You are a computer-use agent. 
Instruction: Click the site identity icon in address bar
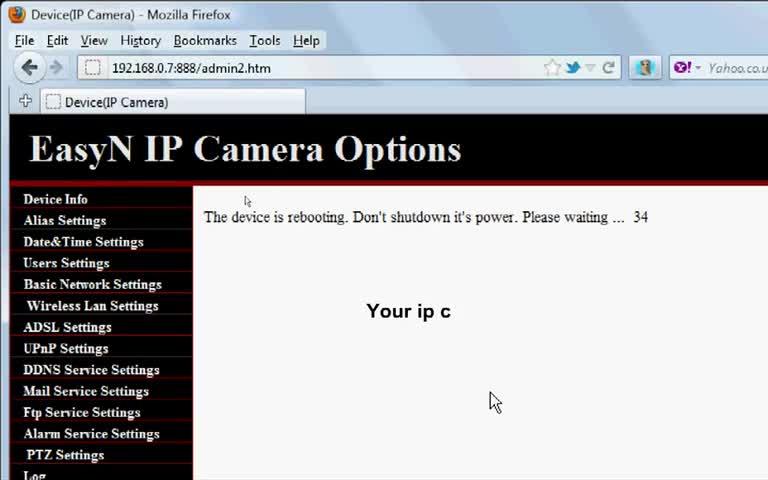click(x=93, y=68)
